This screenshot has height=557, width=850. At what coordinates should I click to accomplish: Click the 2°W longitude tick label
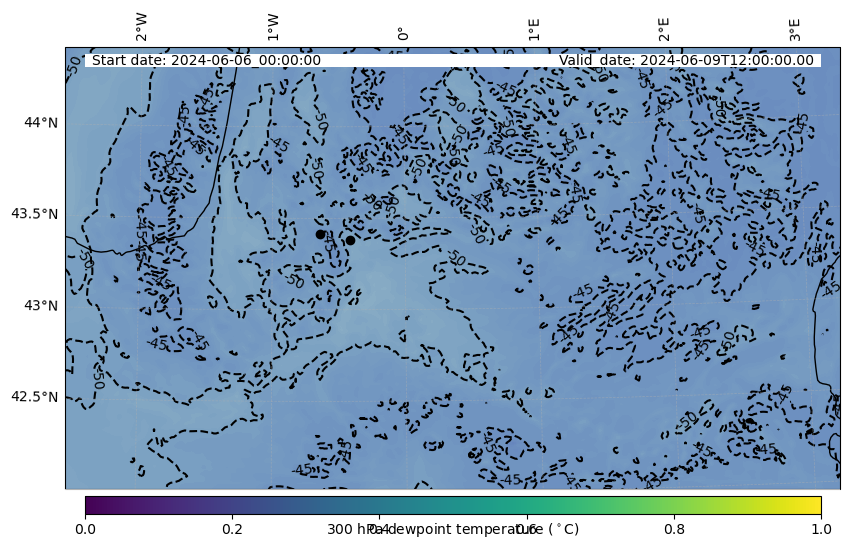[142, 27]
